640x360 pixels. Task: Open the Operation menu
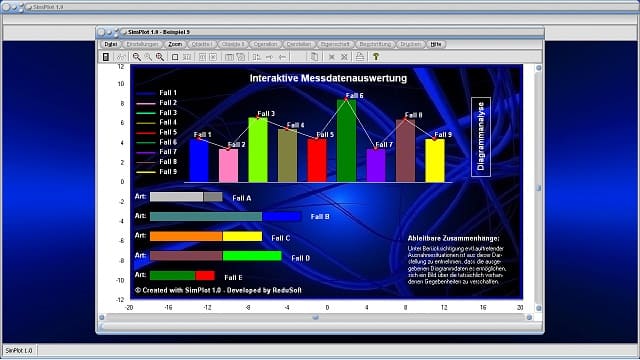(x=265, y=44)
